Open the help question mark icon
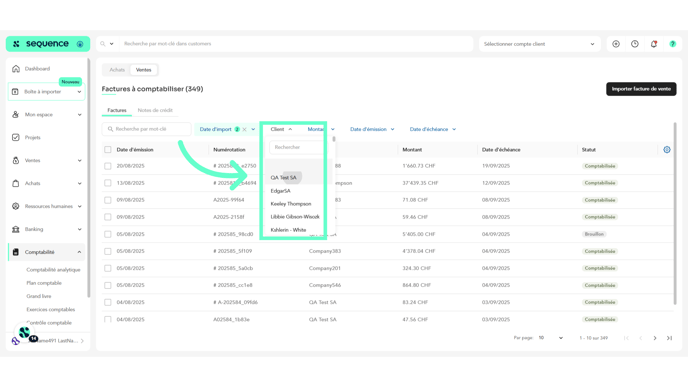Image resolution: width=688 pixels, height=387 pixels. click(x=673, y=44)
